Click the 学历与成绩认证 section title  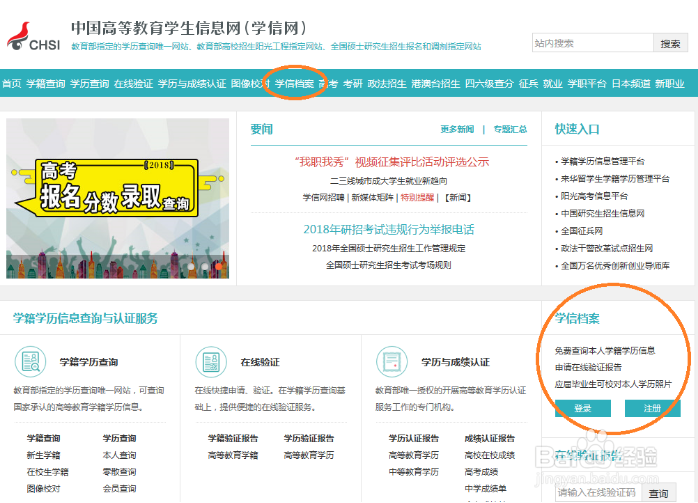pos(455,362)
